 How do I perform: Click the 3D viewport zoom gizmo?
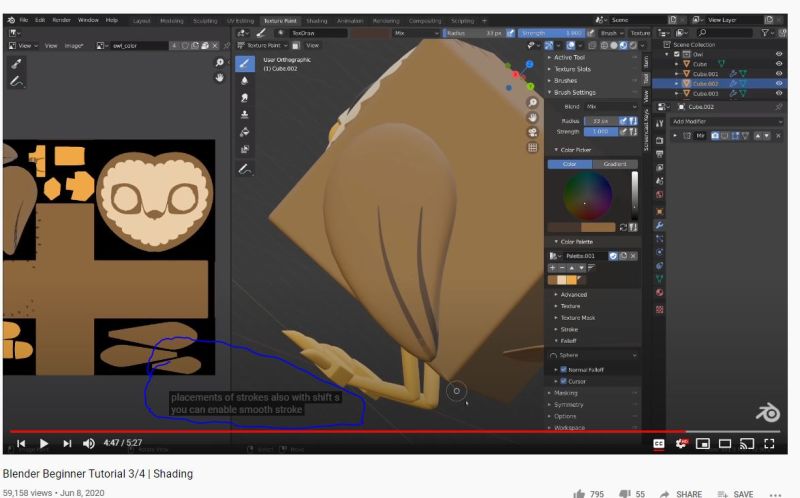click(x=532, y=103)
